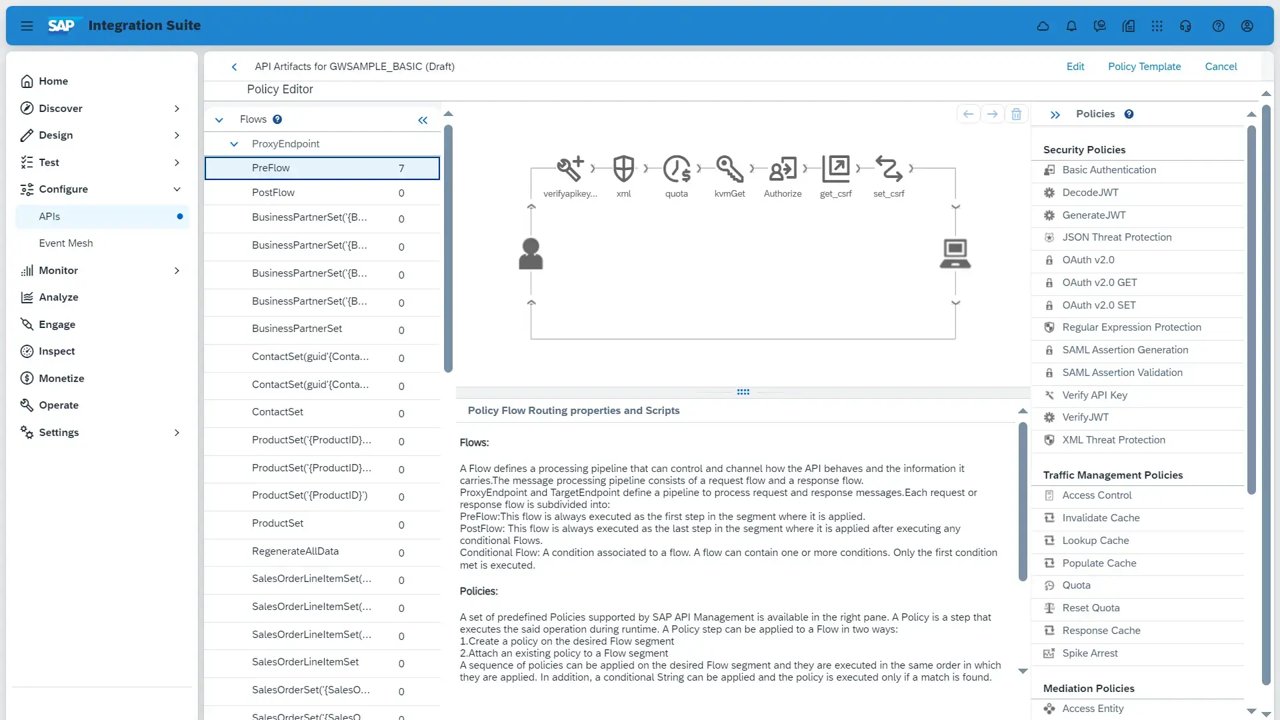Collapse the ProxyEndpoint tree node

point(234,144)
